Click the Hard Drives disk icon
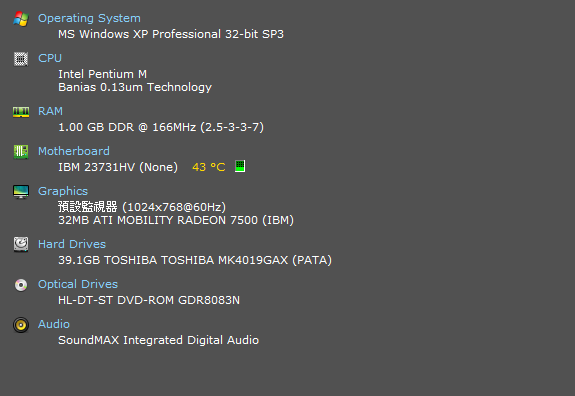This screenshot has width=575, height=396. coord(21,244)
